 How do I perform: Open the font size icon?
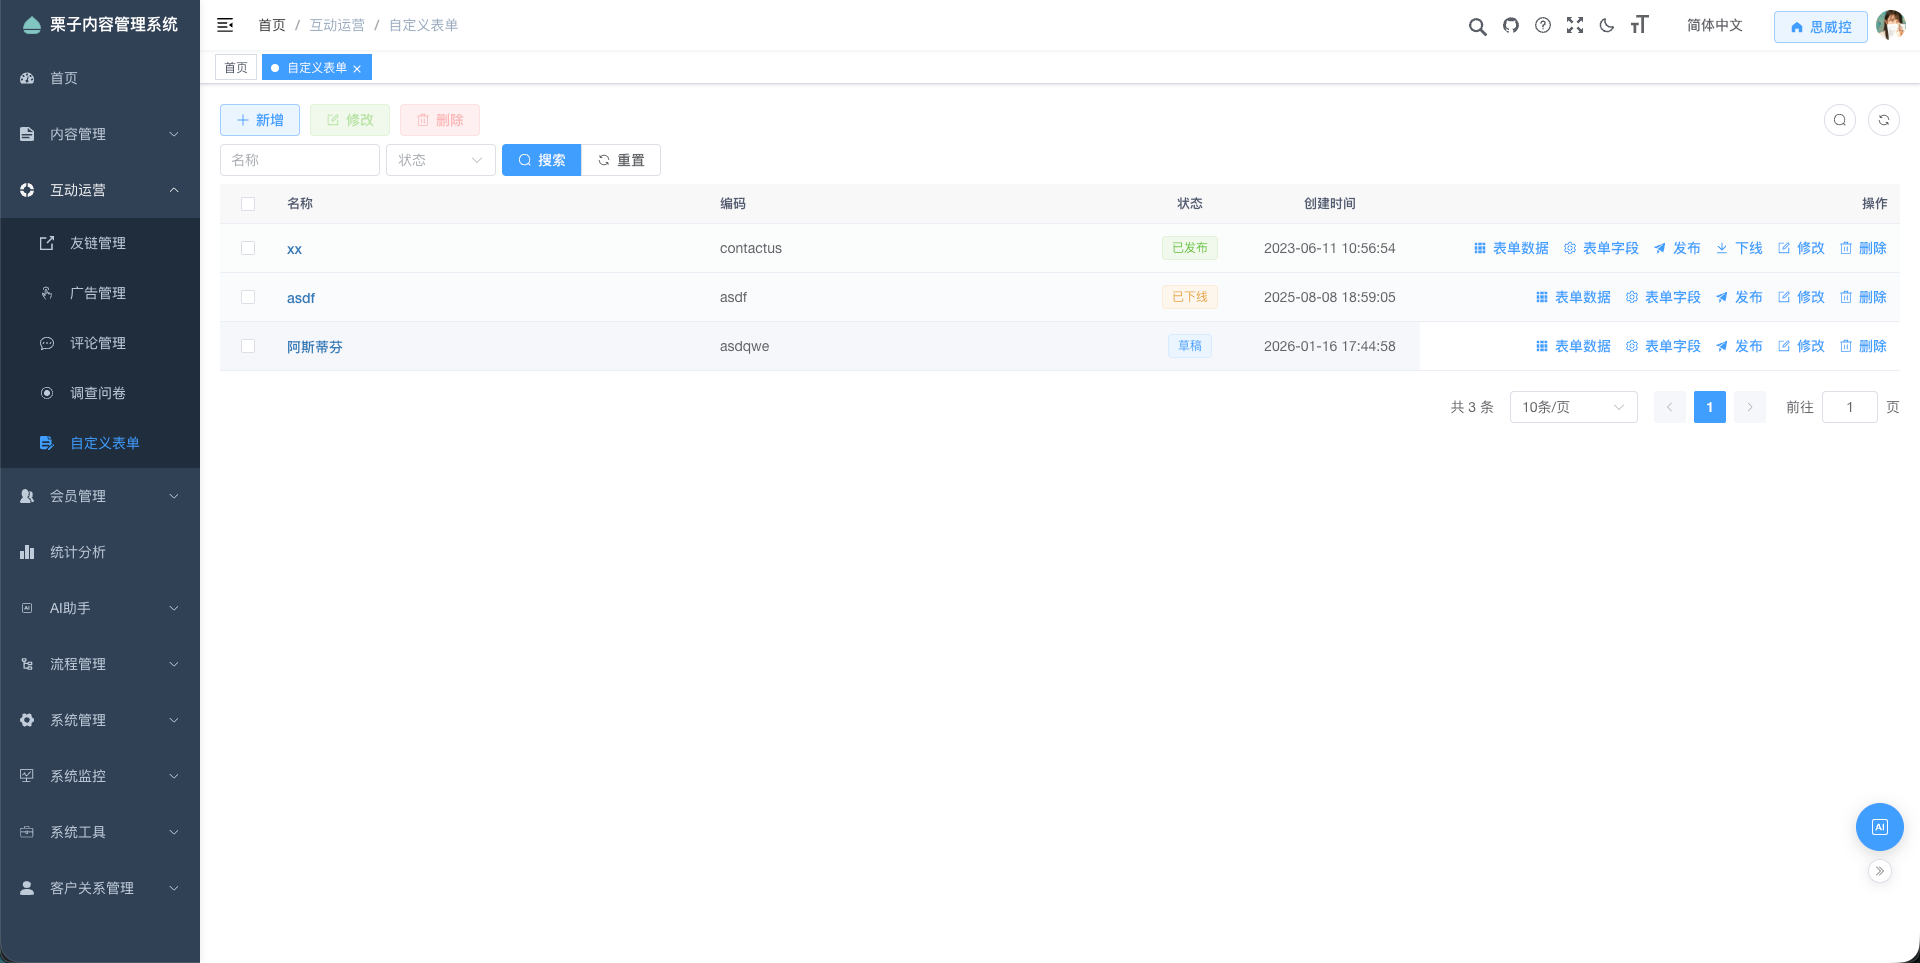1639,25
